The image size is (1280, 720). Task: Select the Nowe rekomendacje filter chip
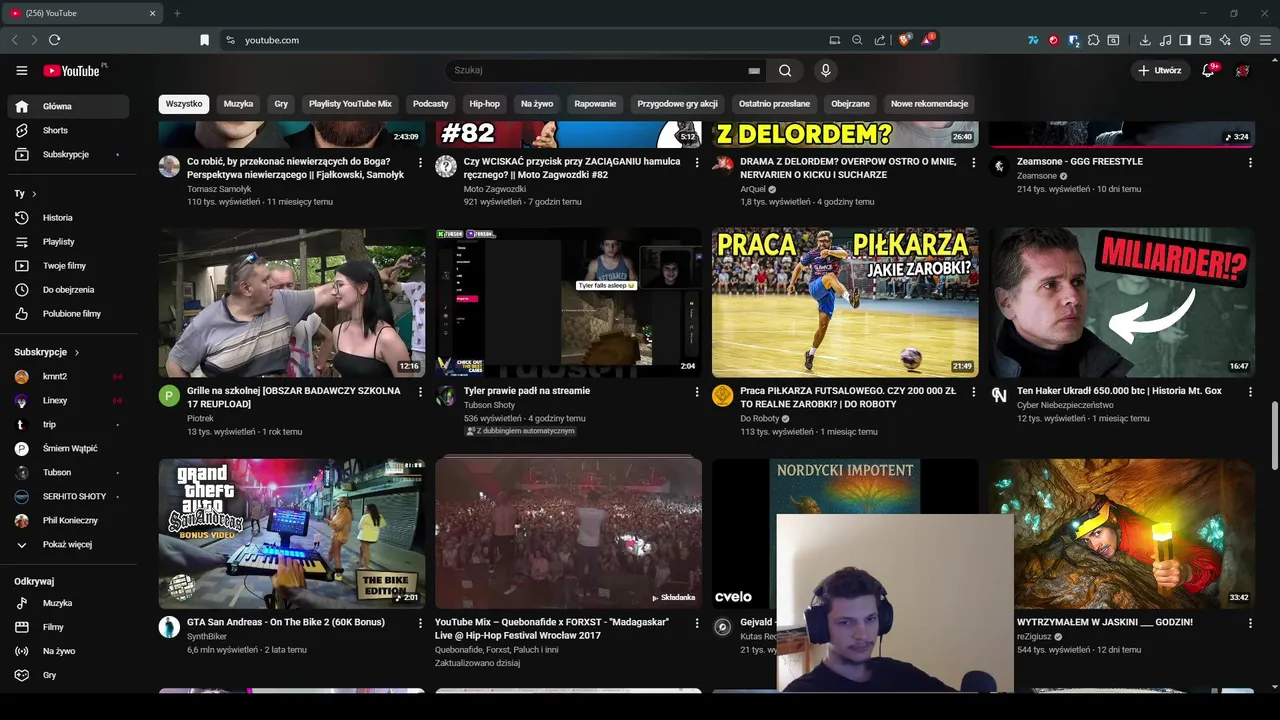(929, 104)
